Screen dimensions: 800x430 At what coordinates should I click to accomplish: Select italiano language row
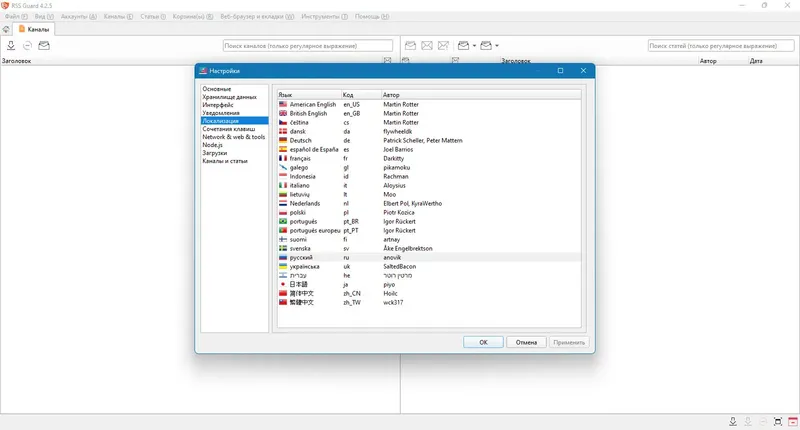[429, 185]
